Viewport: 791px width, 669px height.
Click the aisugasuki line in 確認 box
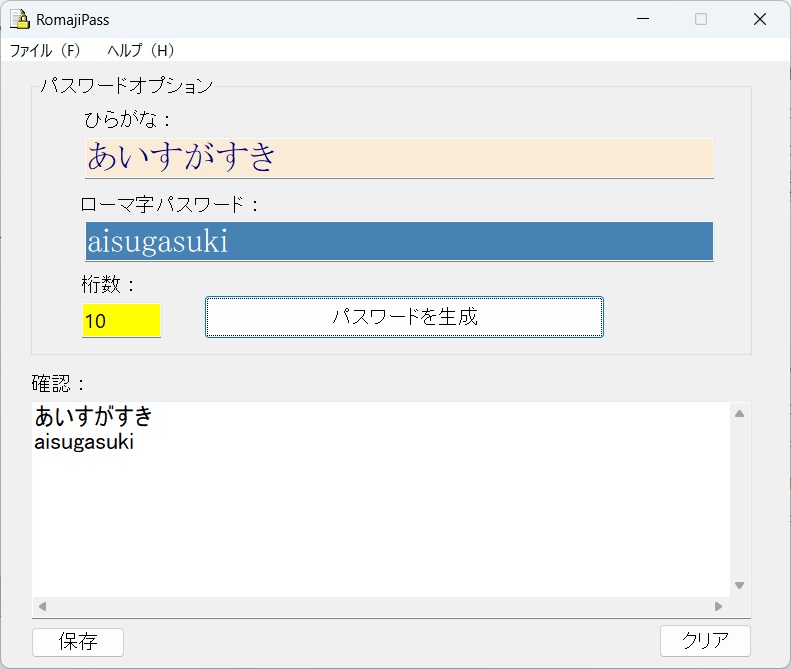84,442
